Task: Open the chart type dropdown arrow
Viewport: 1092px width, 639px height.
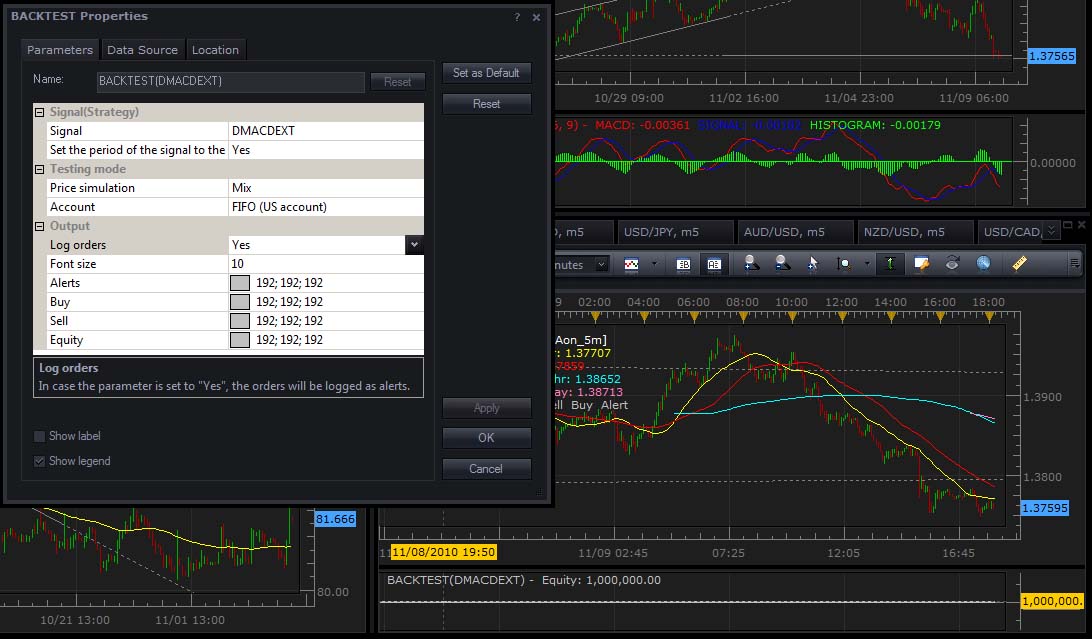Action: [653, 264]
